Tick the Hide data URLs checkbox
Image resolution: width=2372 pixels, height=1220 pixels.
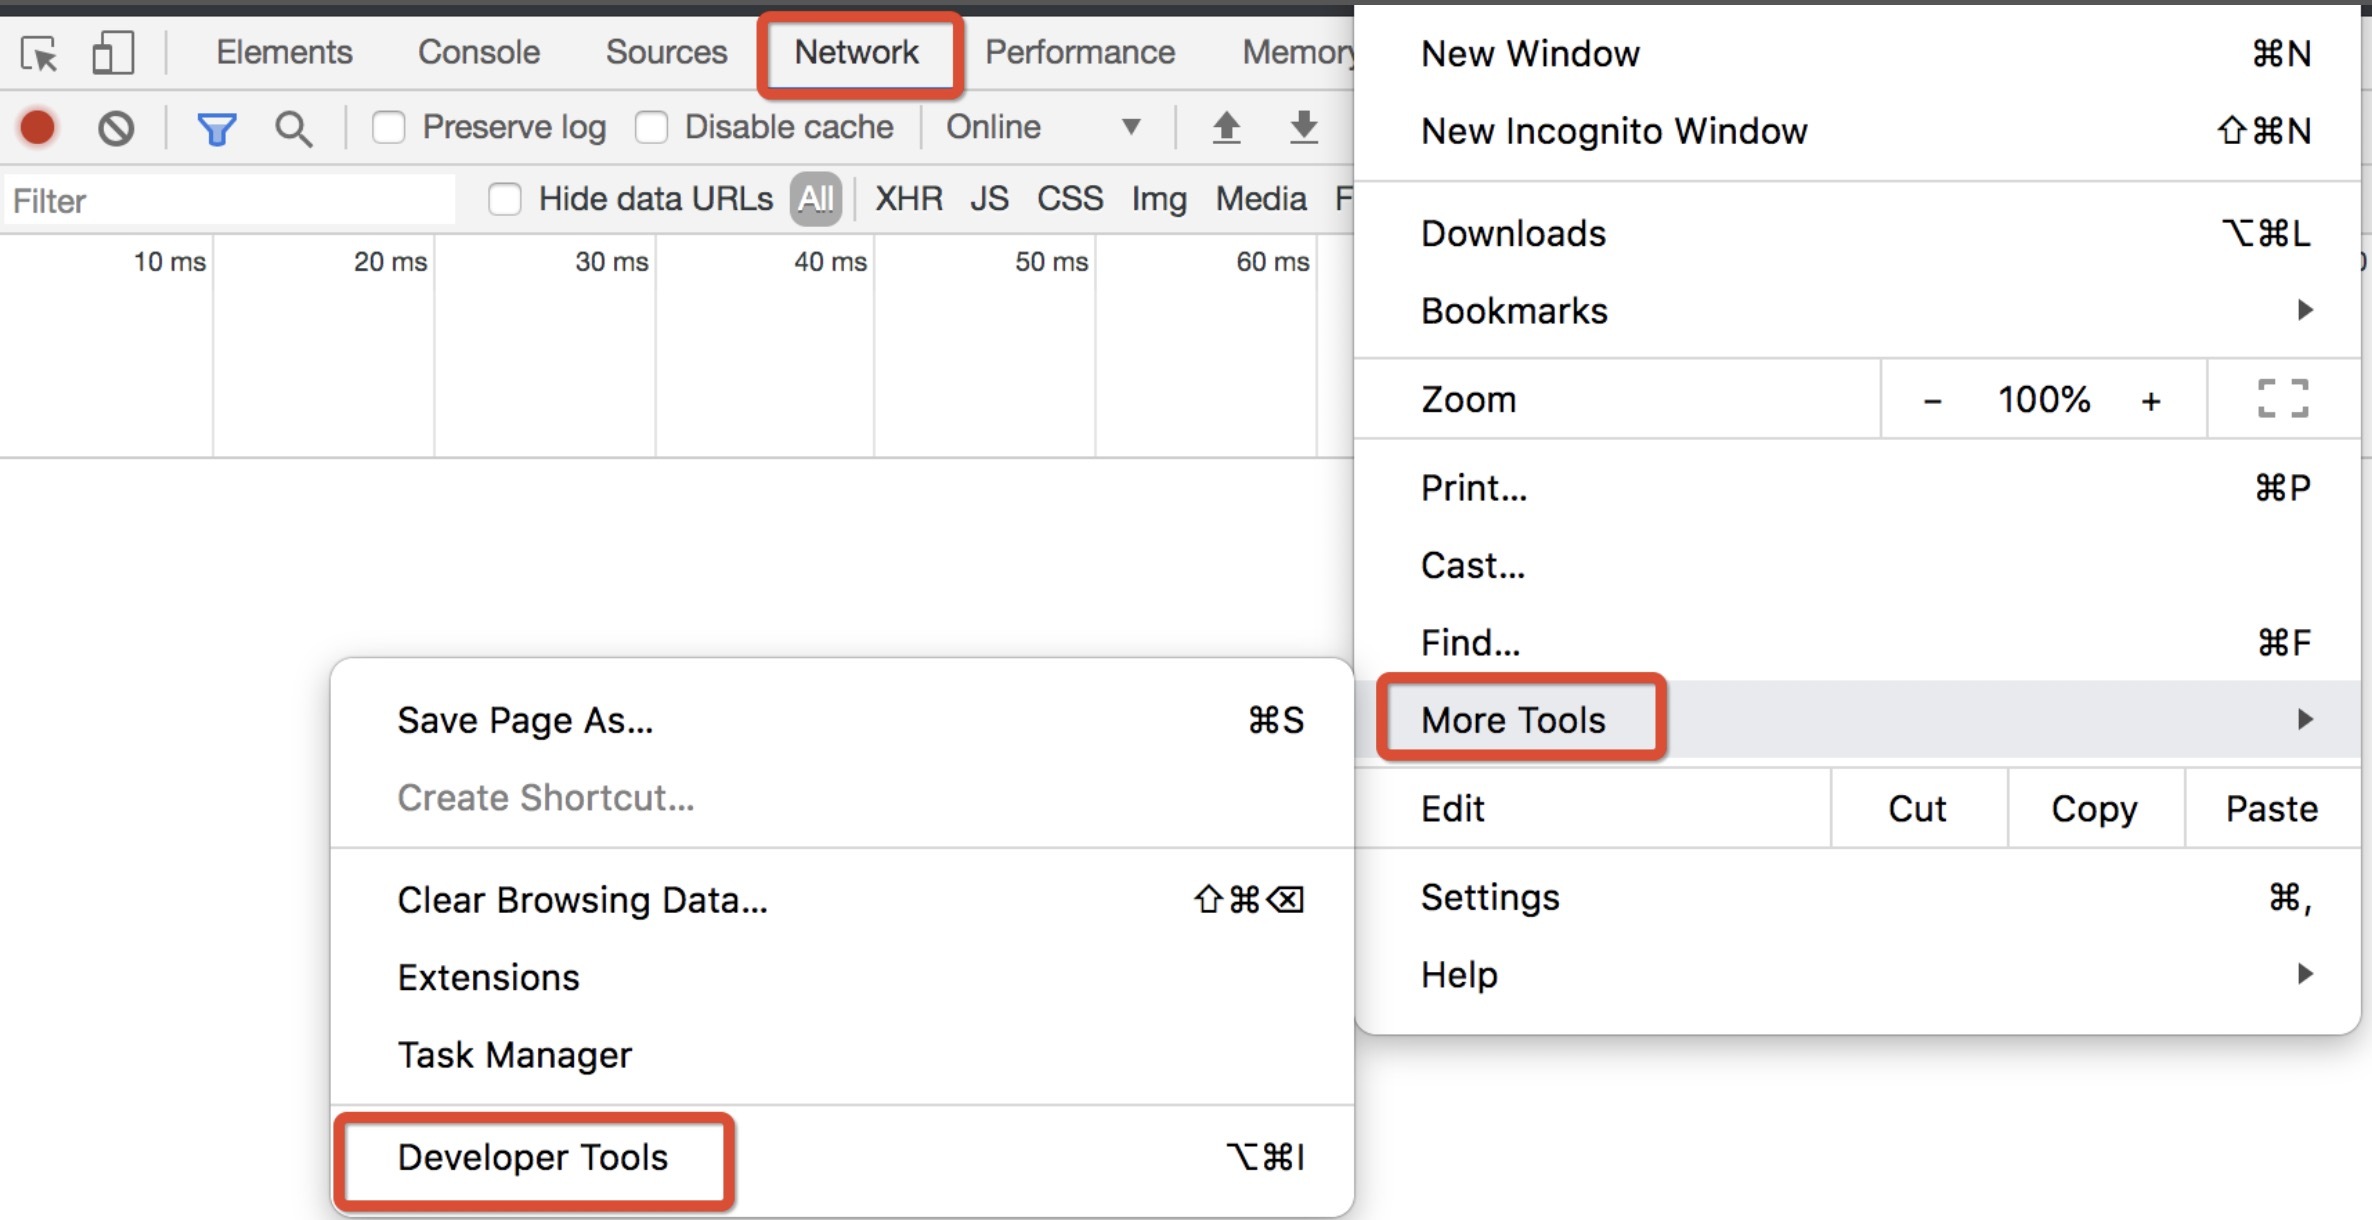tap(504, 199)
